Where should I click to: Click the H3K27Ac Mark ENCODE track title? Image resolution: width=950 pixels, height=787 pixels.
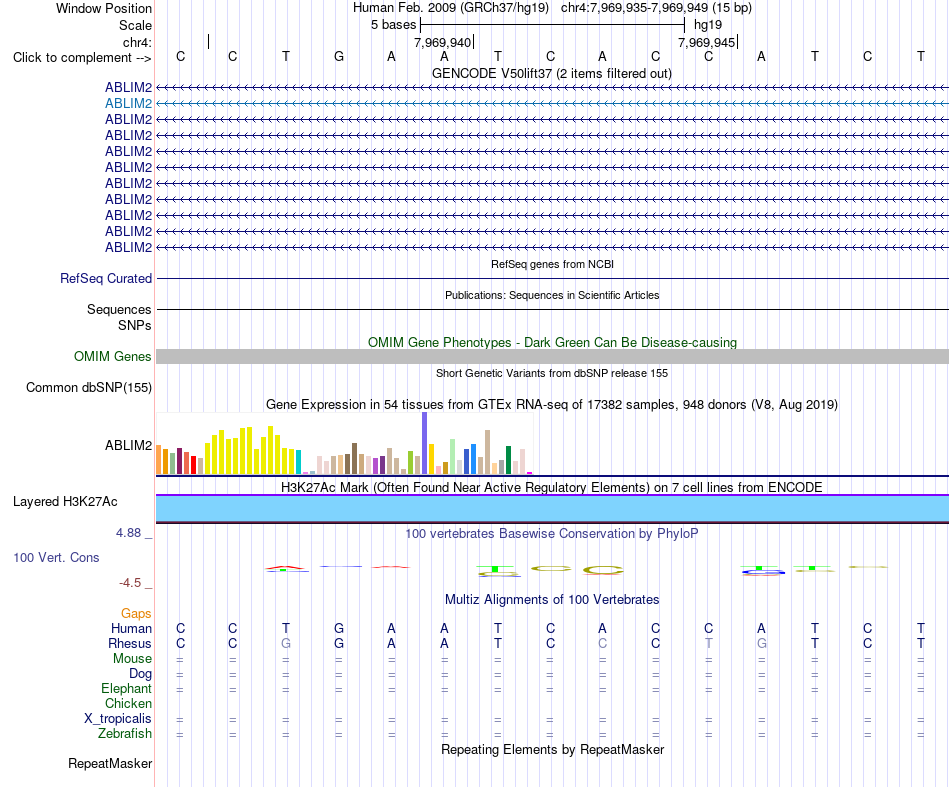(552, 488)
